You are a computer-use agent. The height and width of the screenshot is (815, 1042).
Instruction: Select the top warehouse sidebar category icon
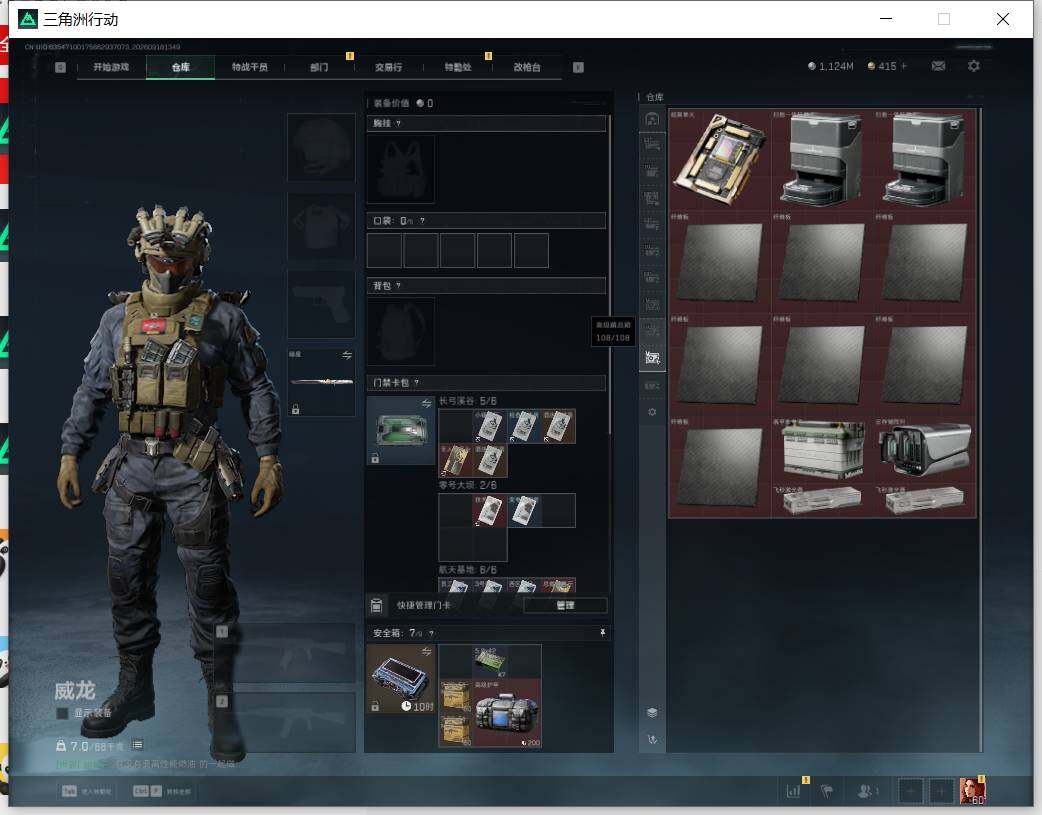coord(652,119)
